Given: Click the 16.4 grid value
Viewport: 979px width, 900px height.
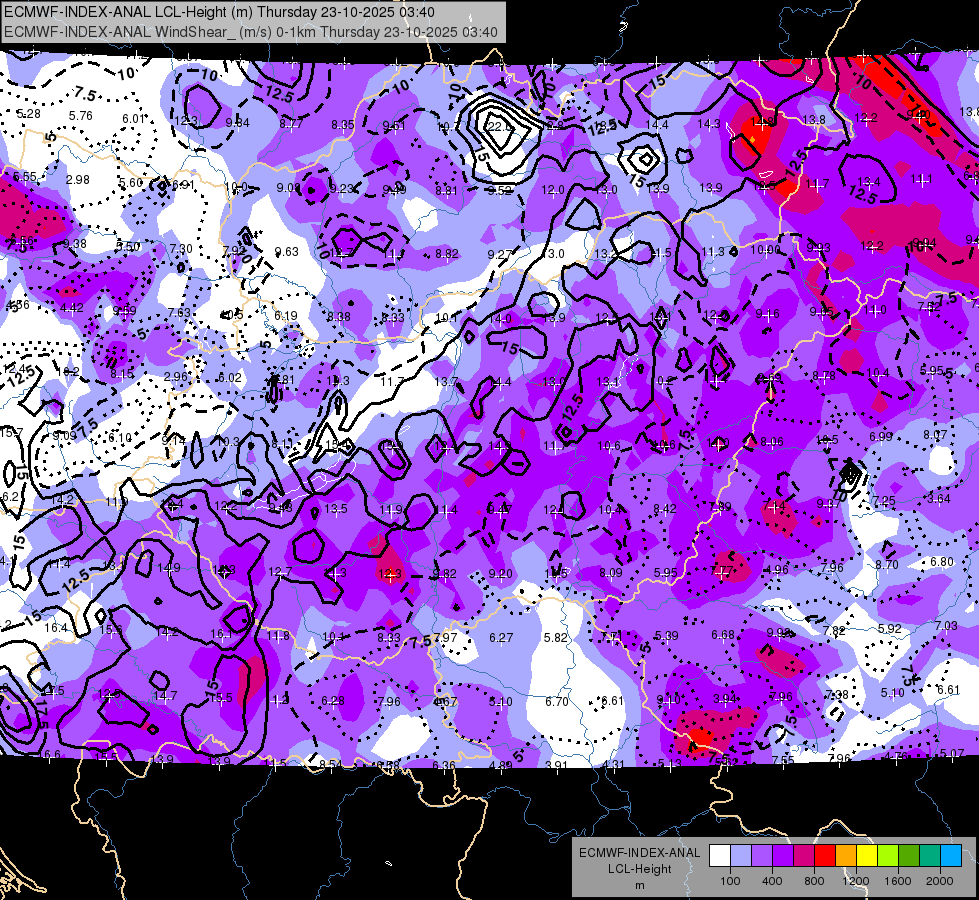Looking at the screenshot, I should [56, 628].
